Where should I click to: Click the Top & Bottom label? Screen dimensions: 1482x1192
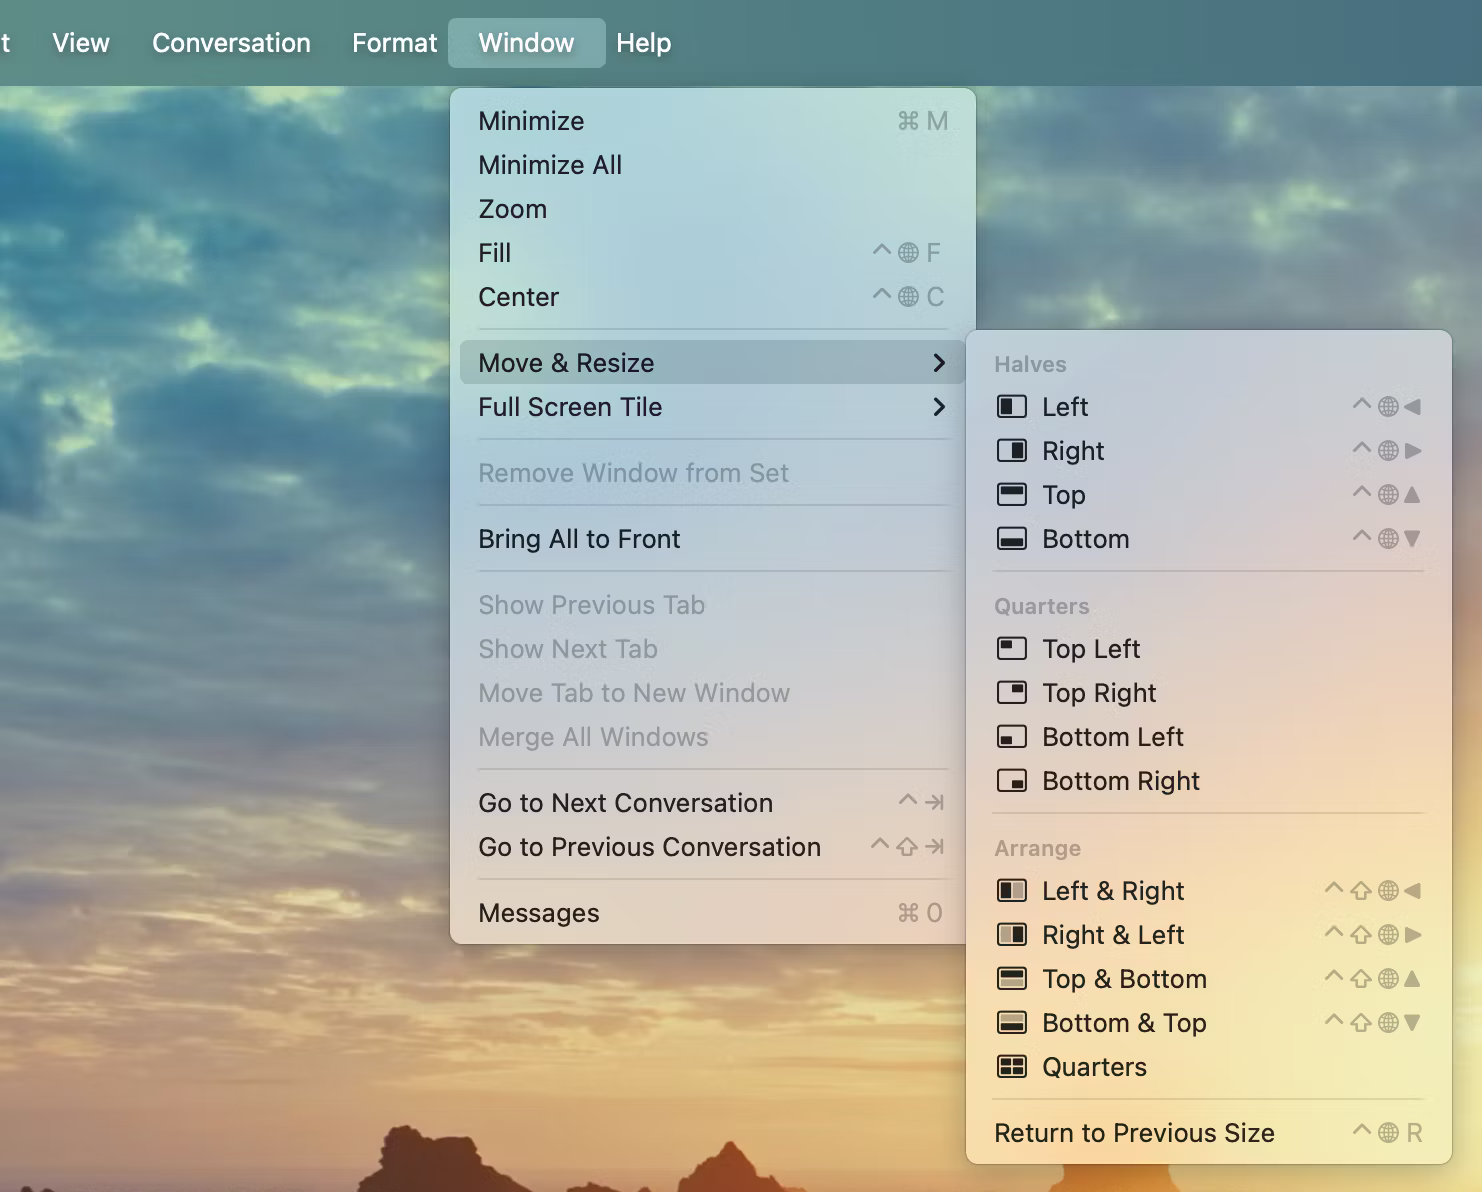click(x=1124, y=979)
